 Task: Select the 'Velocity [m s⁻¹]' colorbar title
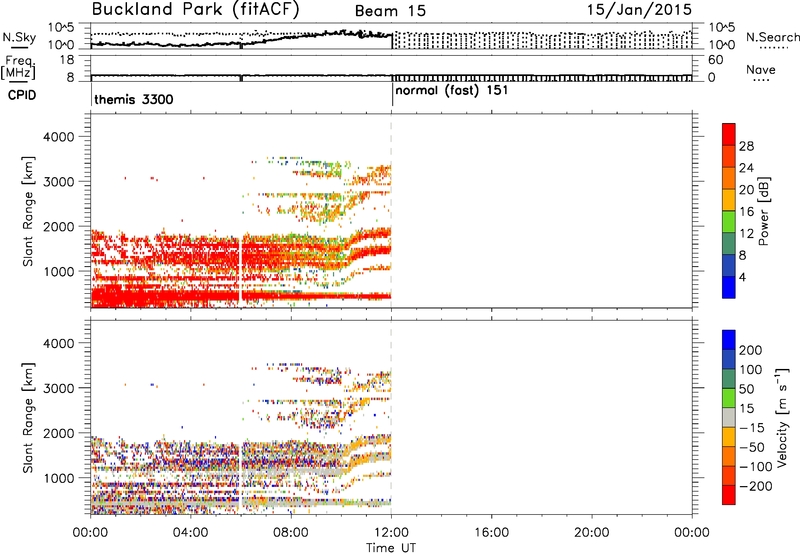tap(783, 418)
